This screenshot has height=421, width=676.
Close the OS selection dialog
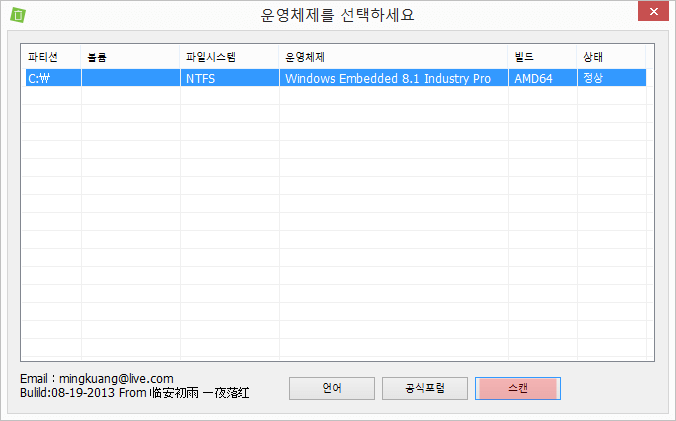653,11
